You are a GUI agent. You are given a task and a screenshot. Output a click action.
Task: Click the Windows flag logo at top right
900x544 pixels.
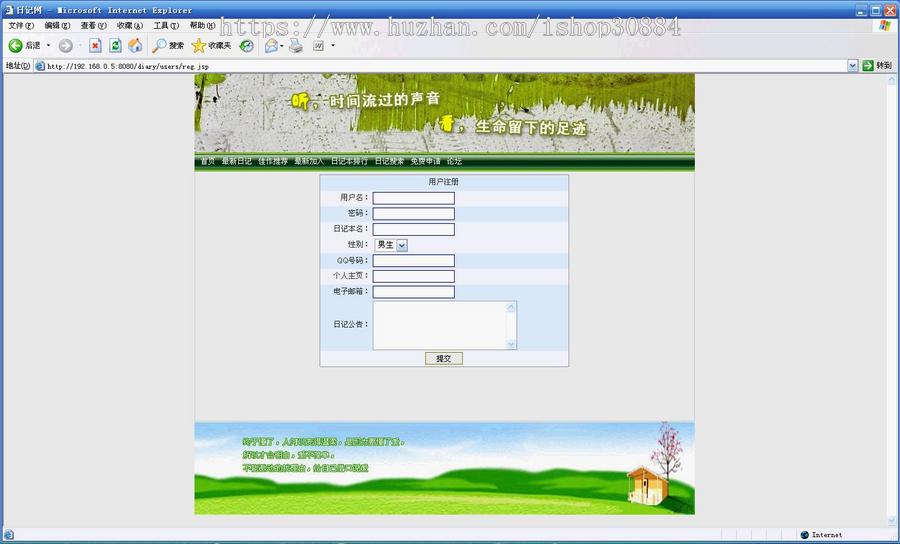[x=885, y=26]
